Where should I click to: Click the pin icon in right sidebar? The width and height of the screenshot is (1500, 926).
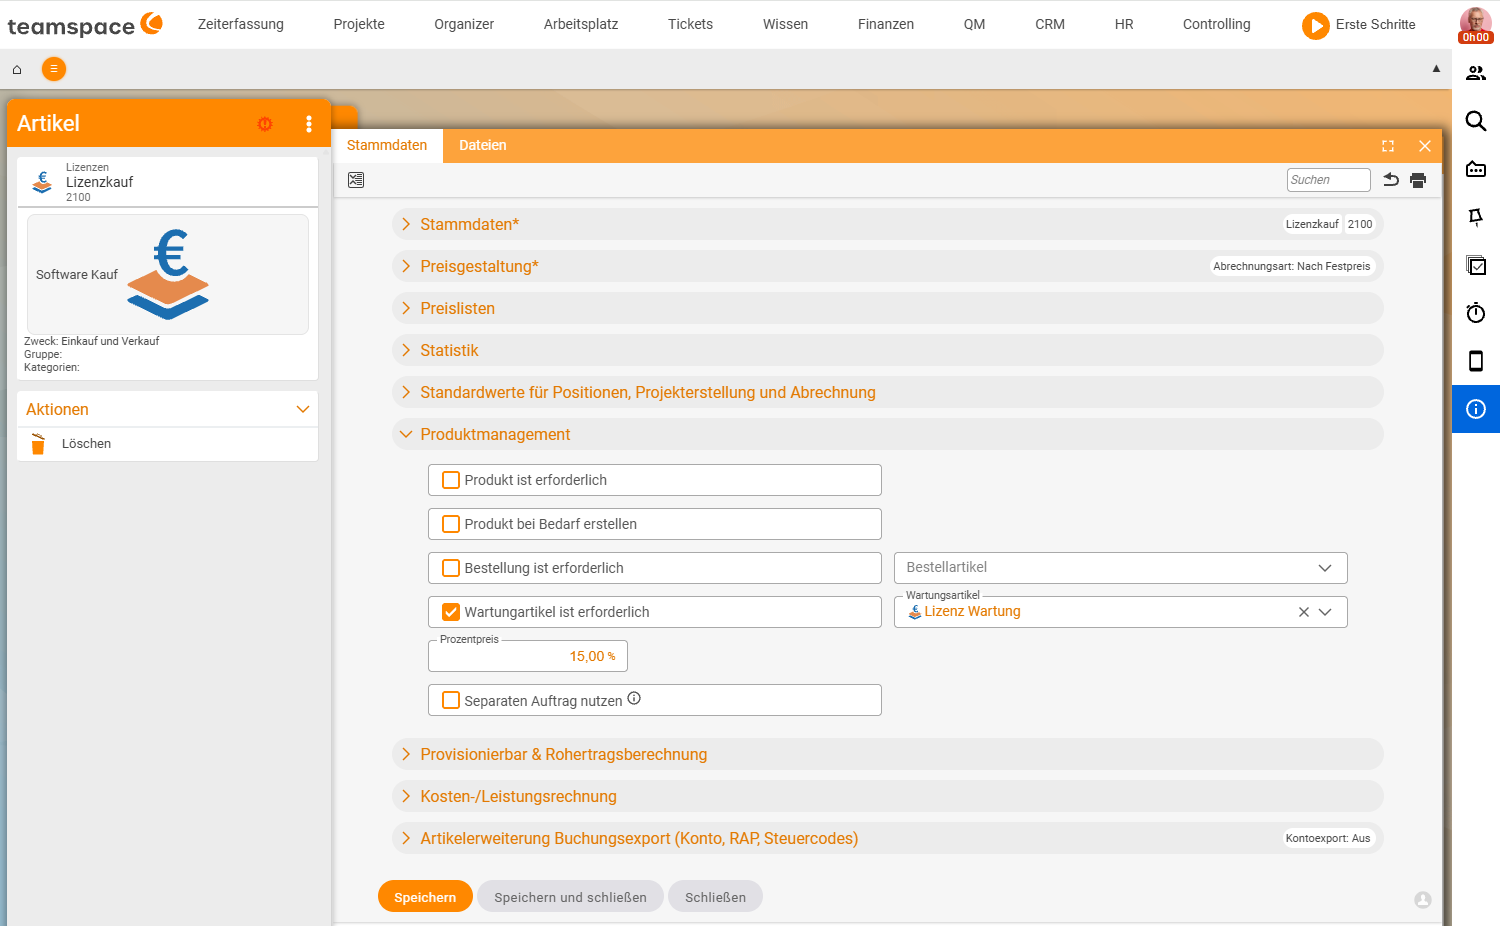click(x=1476, y=217)
